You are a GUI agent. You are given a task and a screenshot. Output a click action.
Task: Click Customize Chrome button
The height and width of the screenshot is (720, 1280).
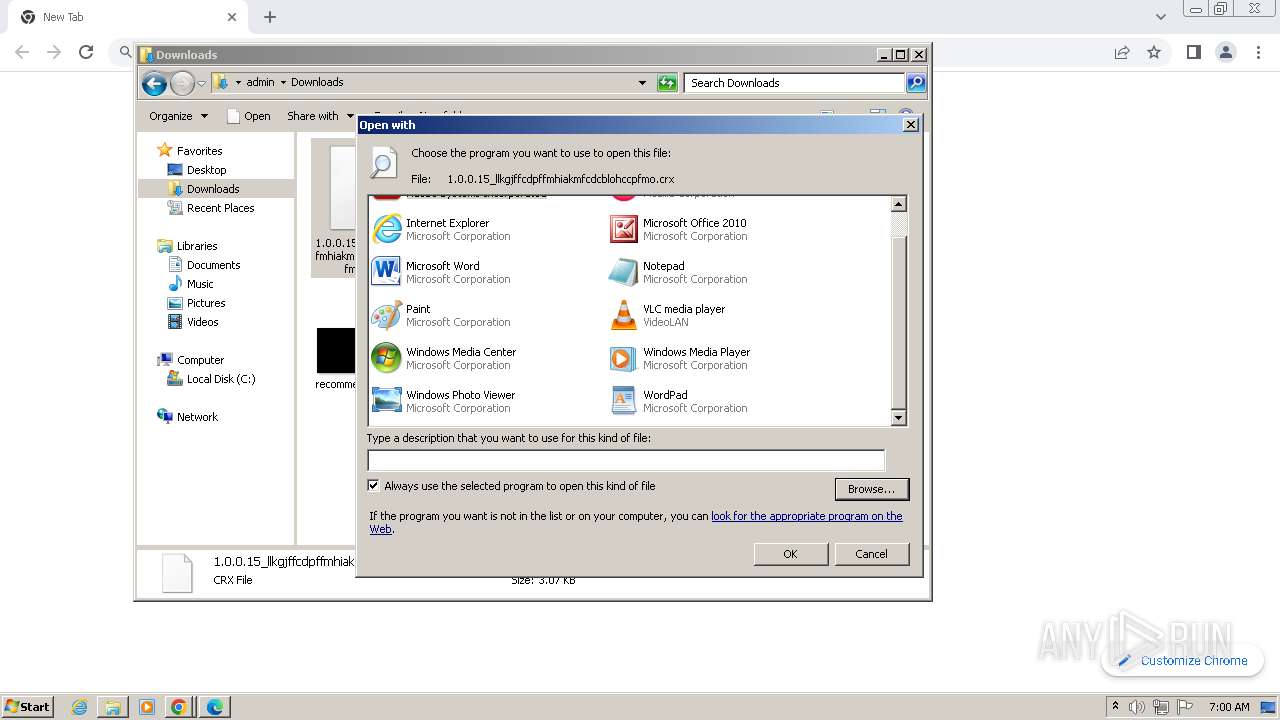(x=1183, y=660)
